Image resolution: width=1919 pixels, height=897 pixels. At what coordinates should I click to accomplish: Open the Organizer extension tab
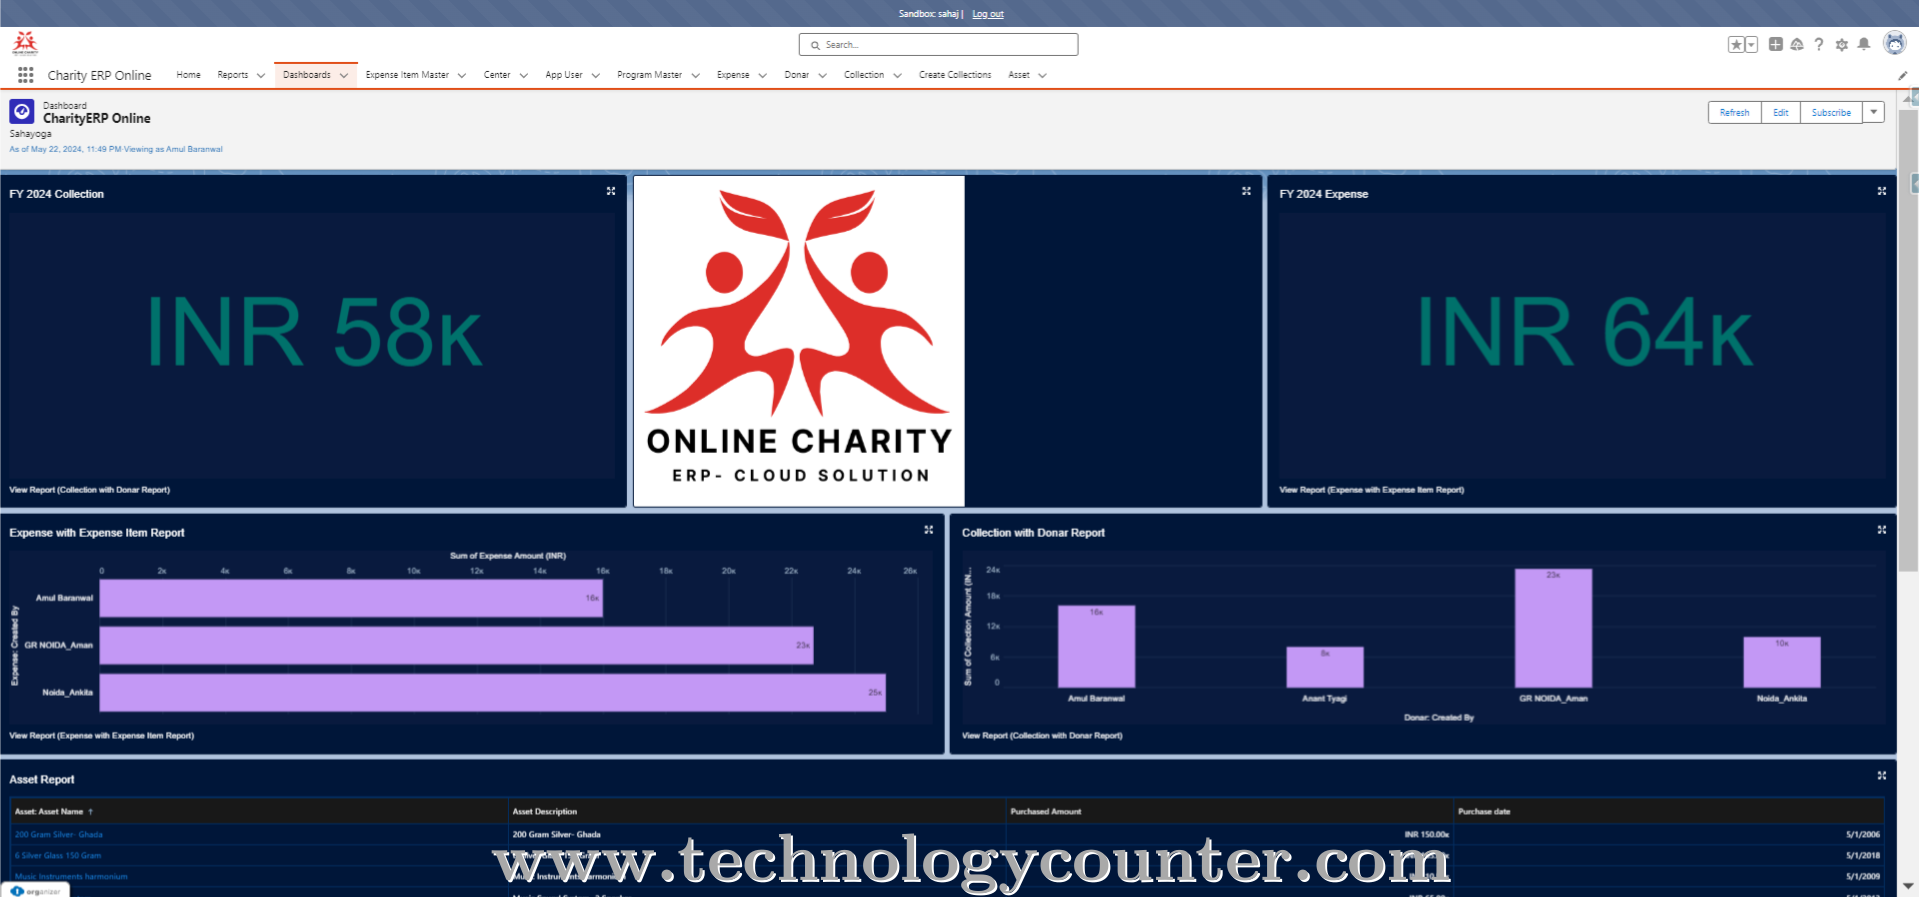[x=36, y=890]
